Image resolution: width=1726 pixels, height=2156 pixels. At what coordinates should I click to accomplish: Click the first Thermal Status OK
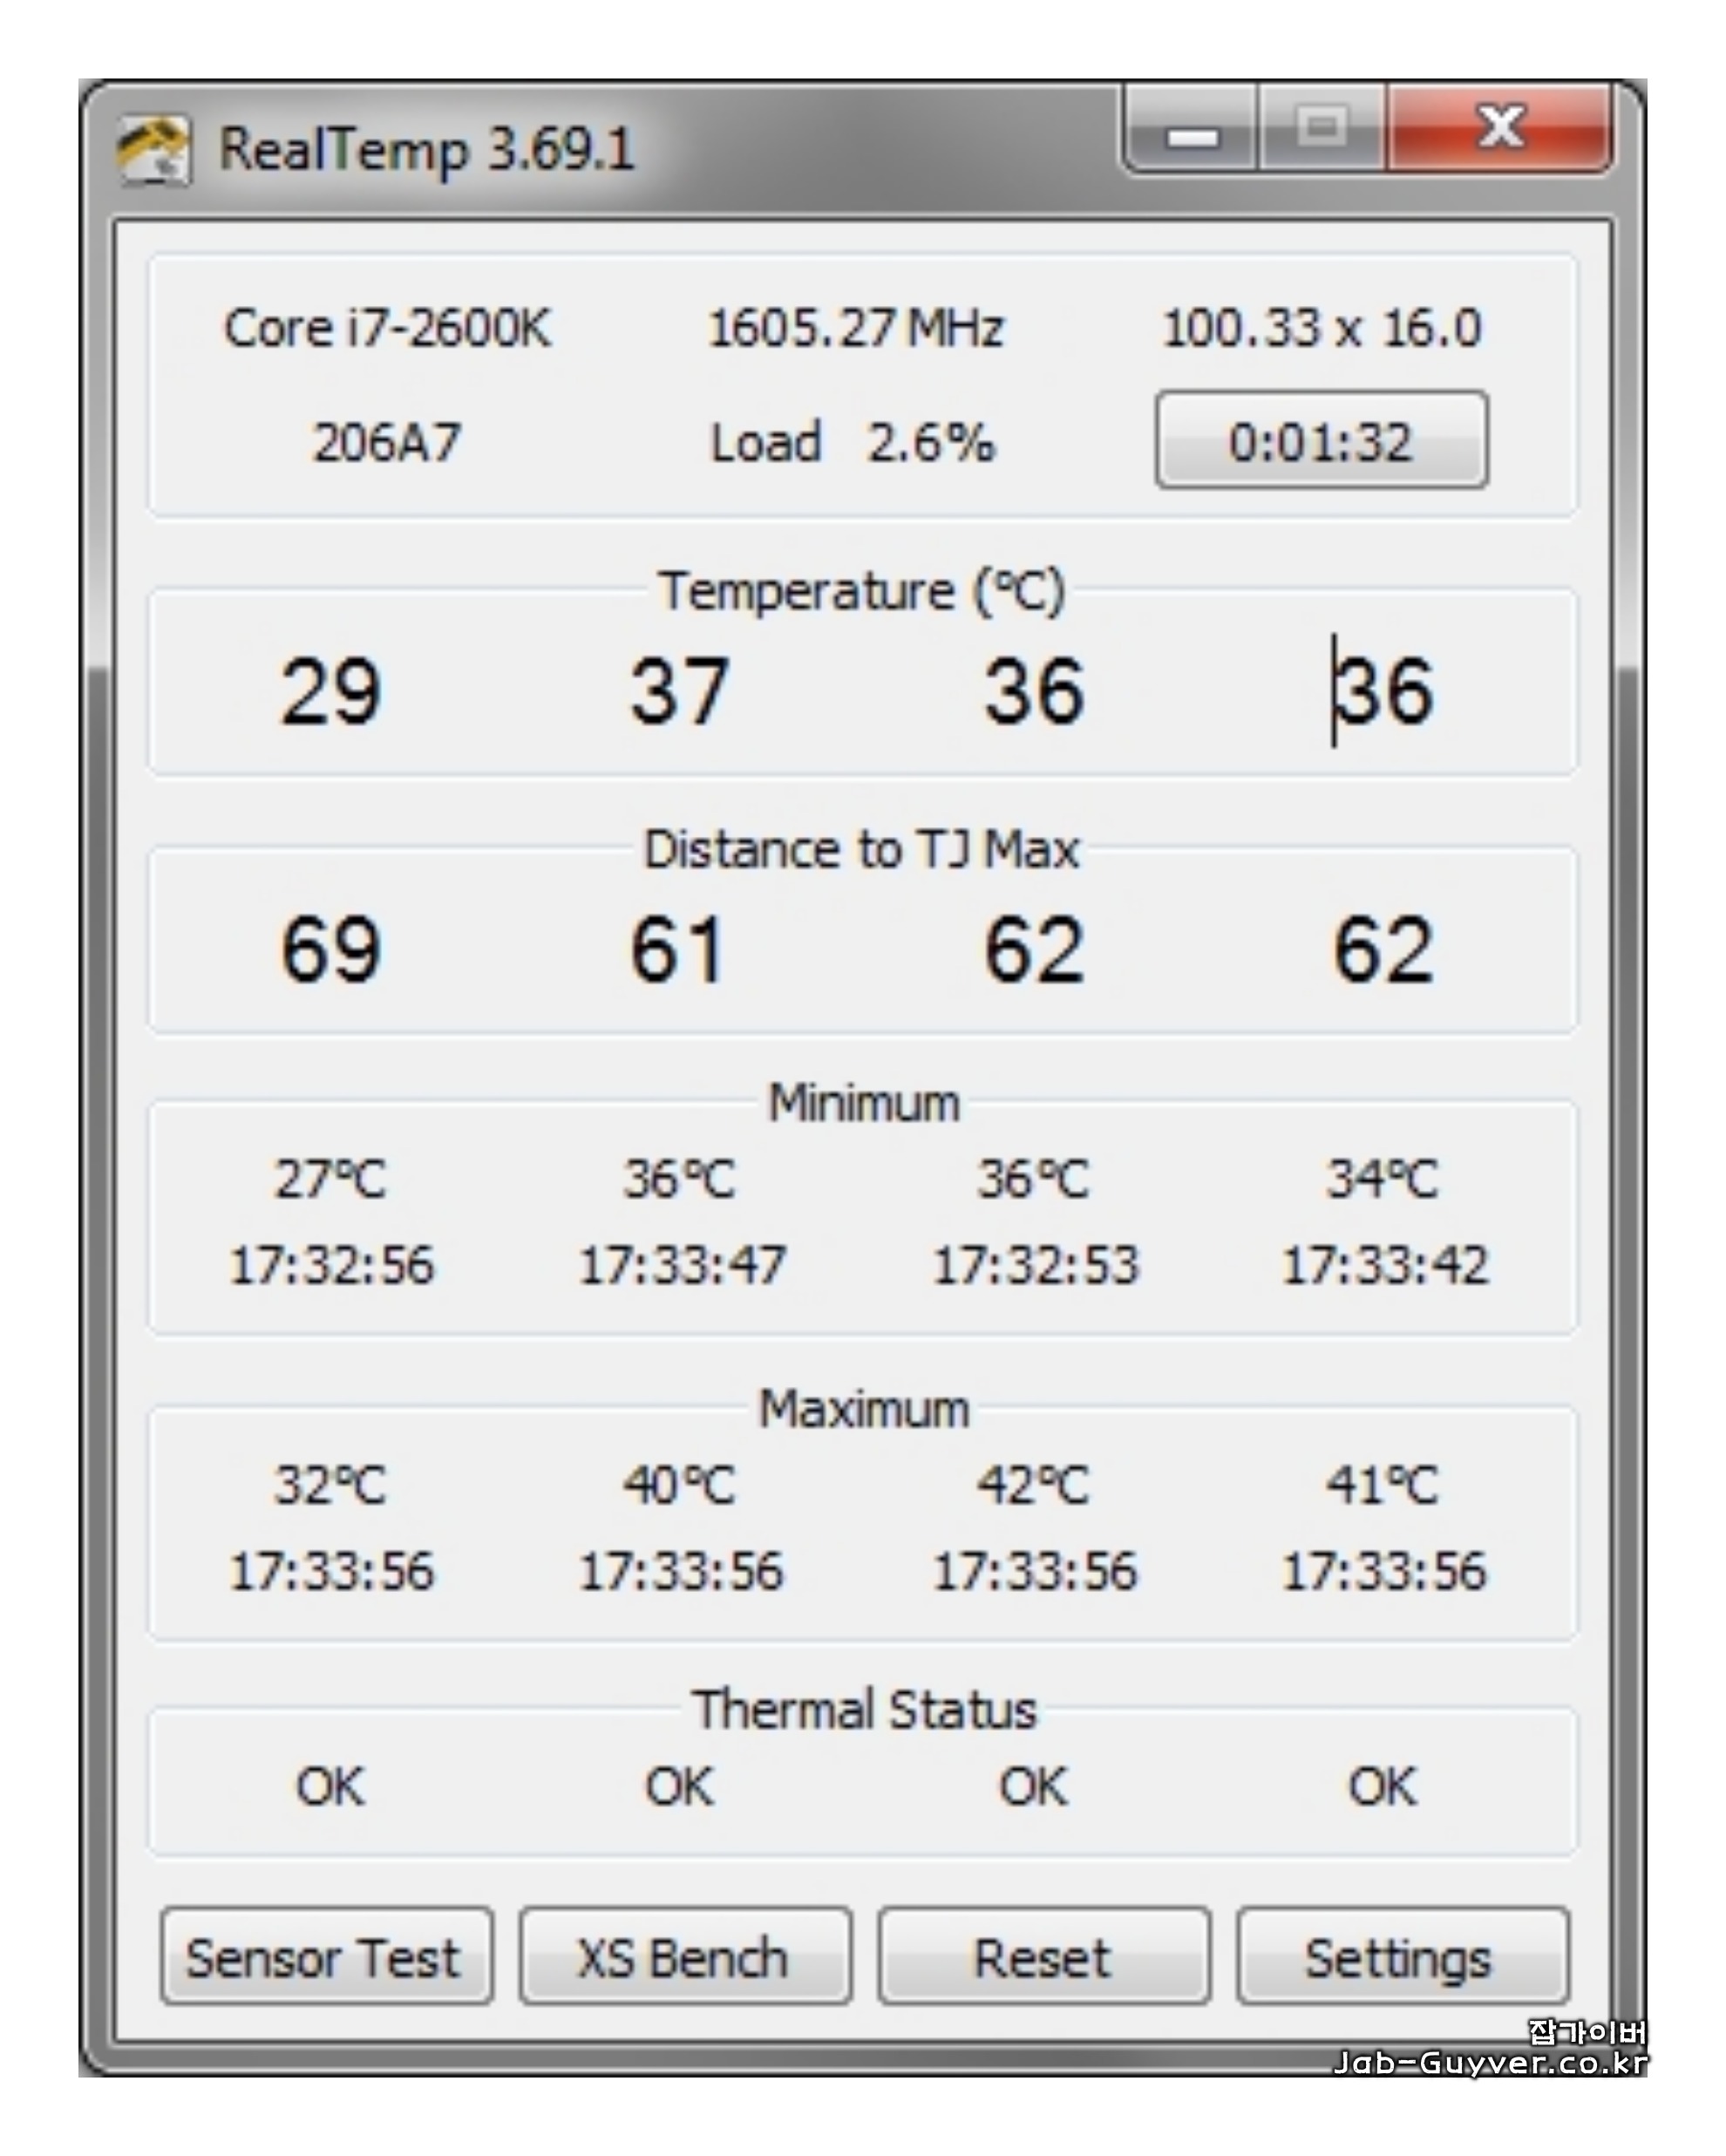[x=331, y=1786]
